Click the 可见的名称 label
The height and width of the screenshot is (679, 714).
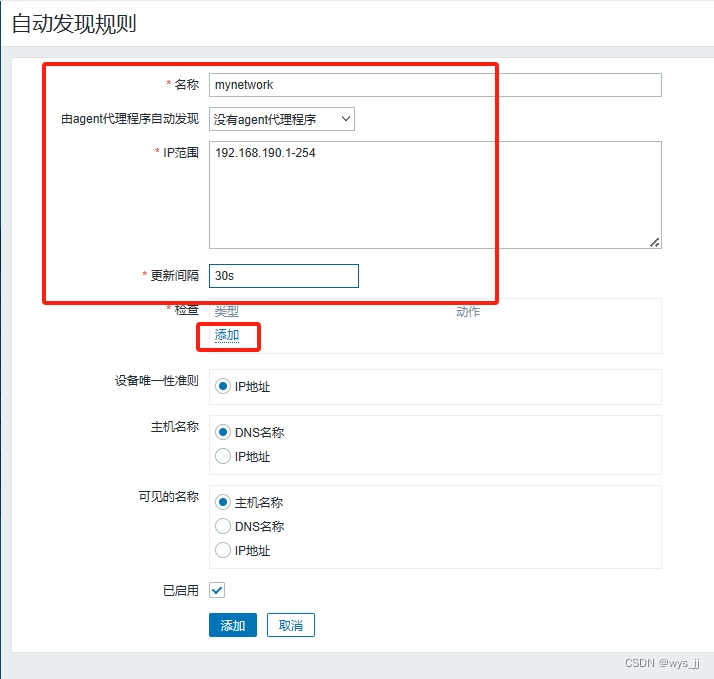click(x=169, y=496)
